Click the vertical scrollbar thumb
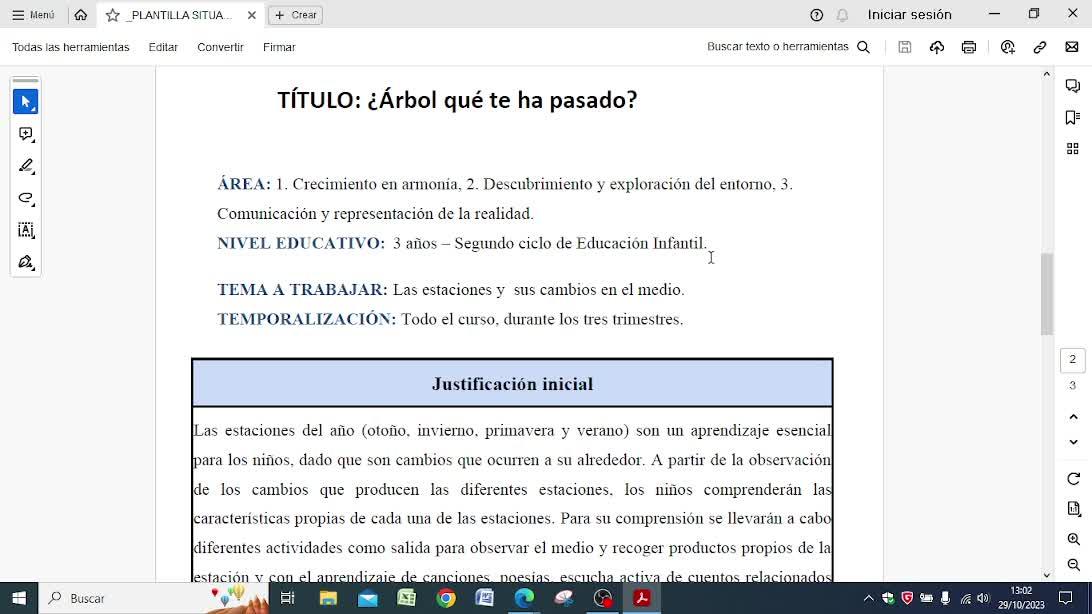 [1046, 294]
